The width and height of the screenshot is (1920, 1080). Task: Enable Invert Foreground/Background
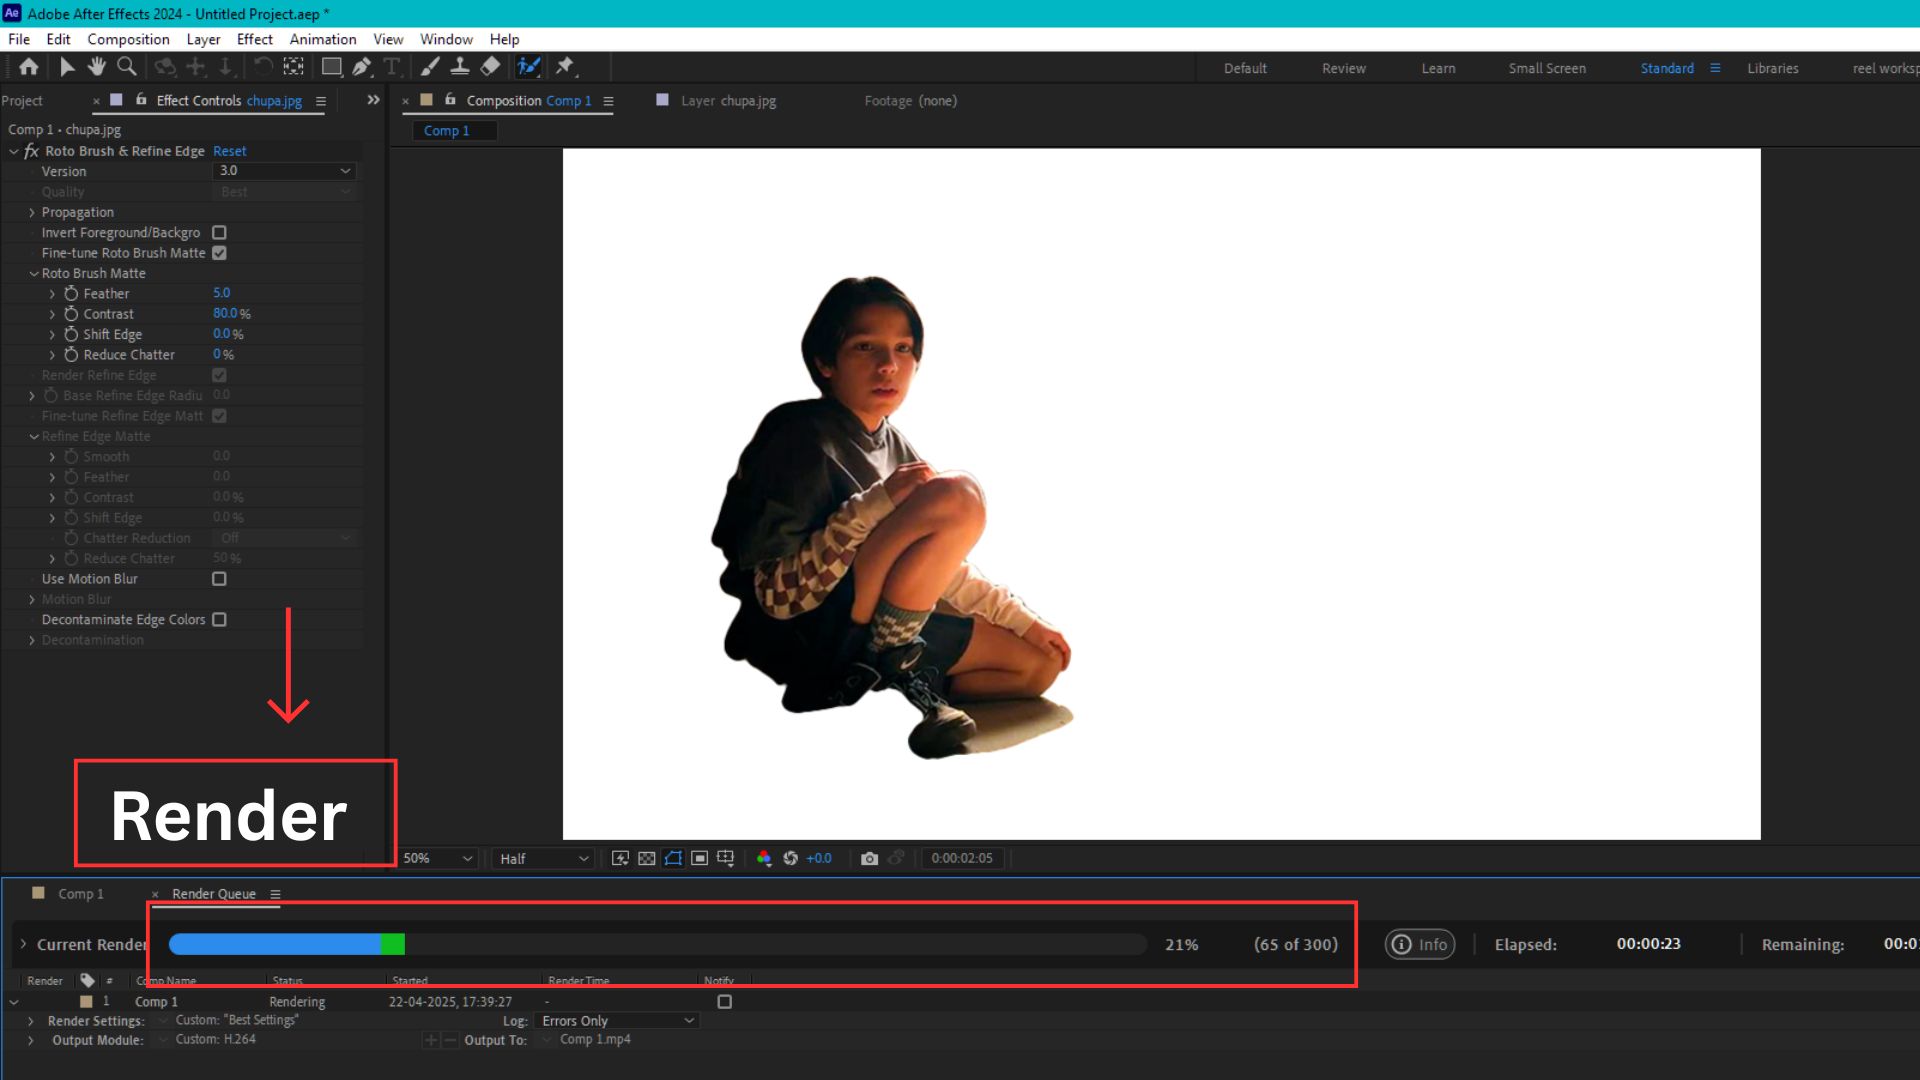coord(219,232)
